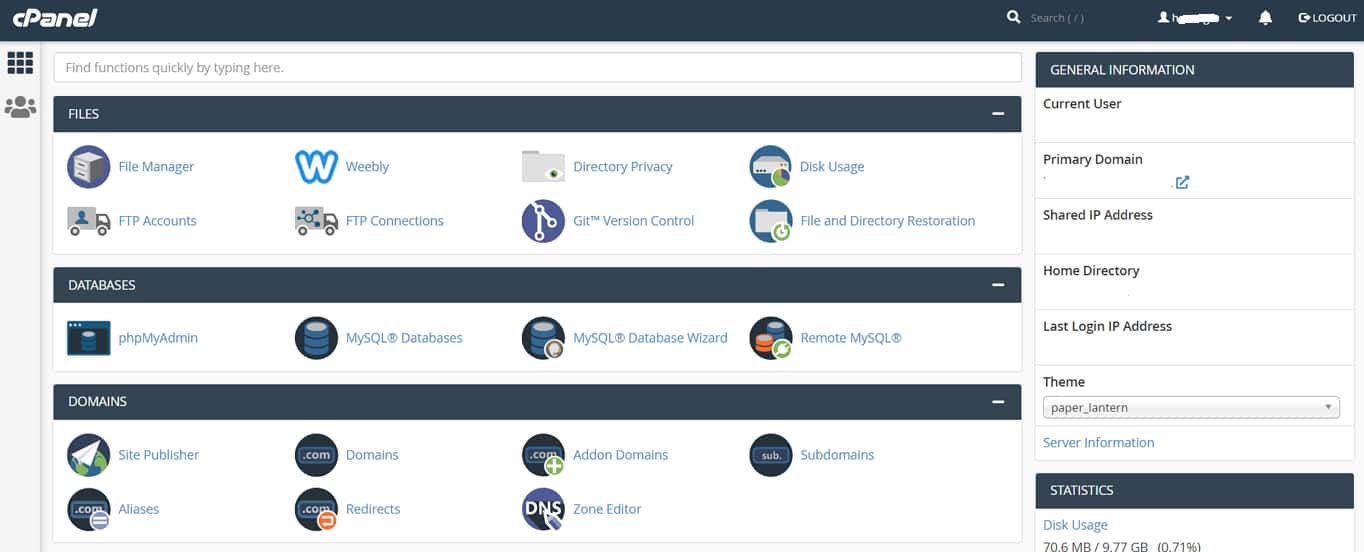Click the LOGOUT button
Image resolution: width=1364 pixels, height=552 pixels.
[x=1327, y=18]
